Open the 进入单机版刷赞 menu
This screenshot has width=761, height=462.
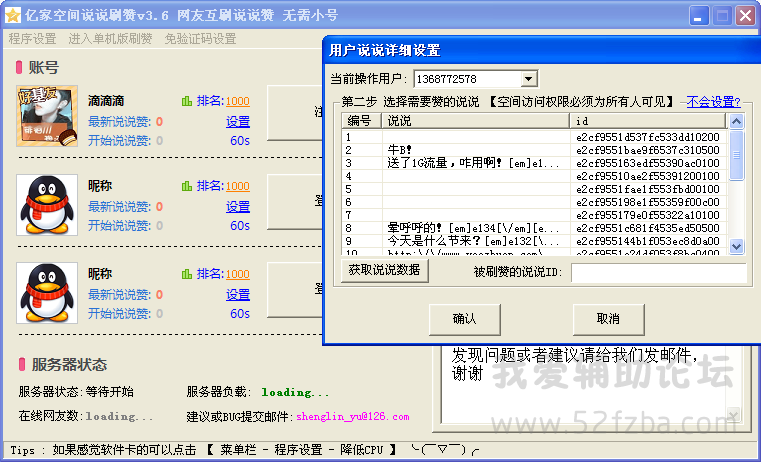tap(110, 39)
